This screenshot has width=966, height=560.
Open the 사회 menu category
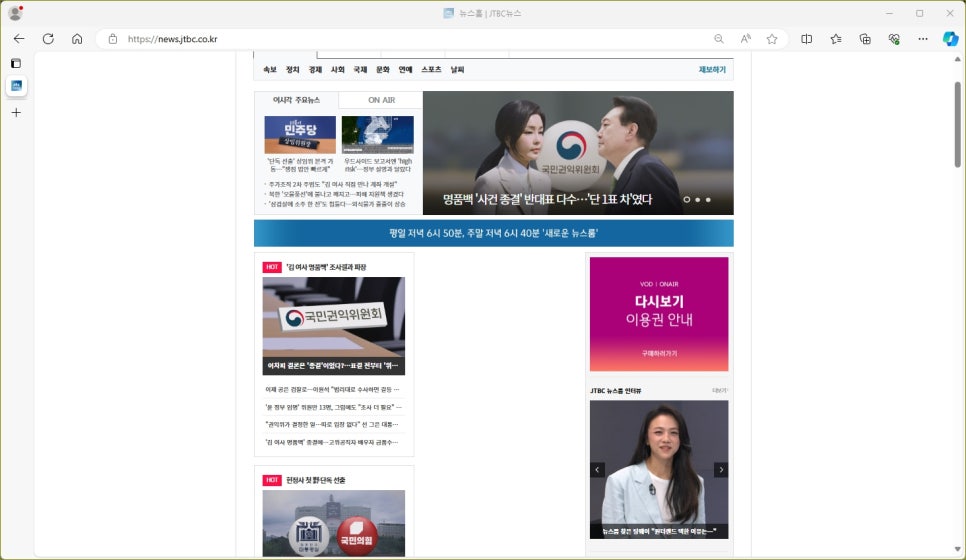pyautogui.click(x=338, y=70)
